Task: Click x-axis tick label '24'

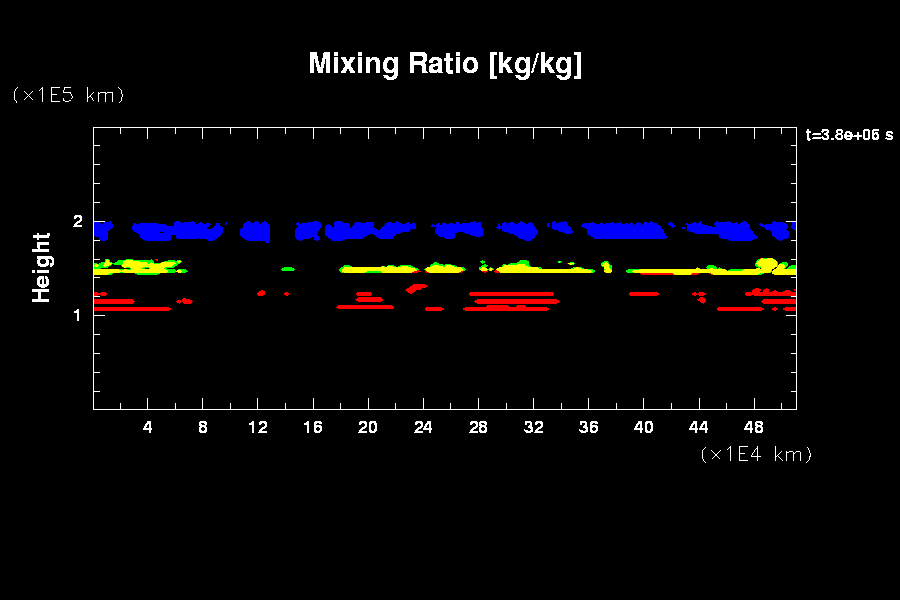Action: point(423,427)
